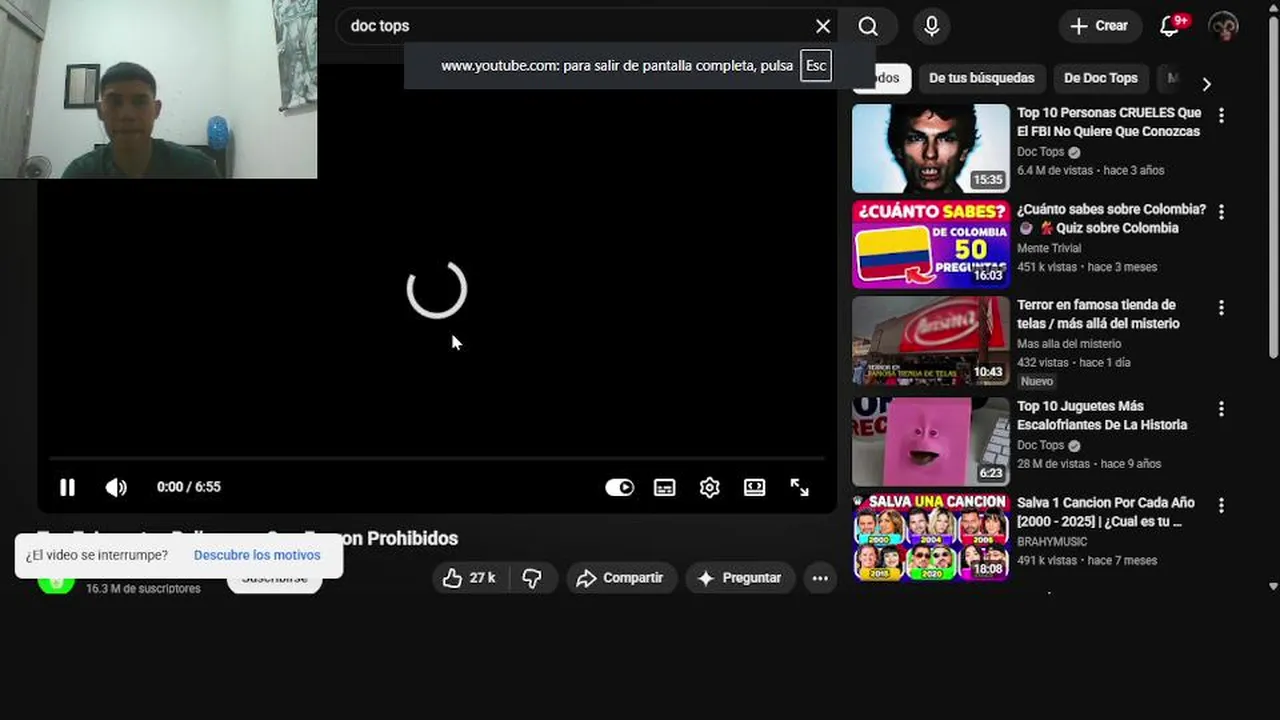
Task: Show more filter chips with the right arrow
Action: point(1206,84)
